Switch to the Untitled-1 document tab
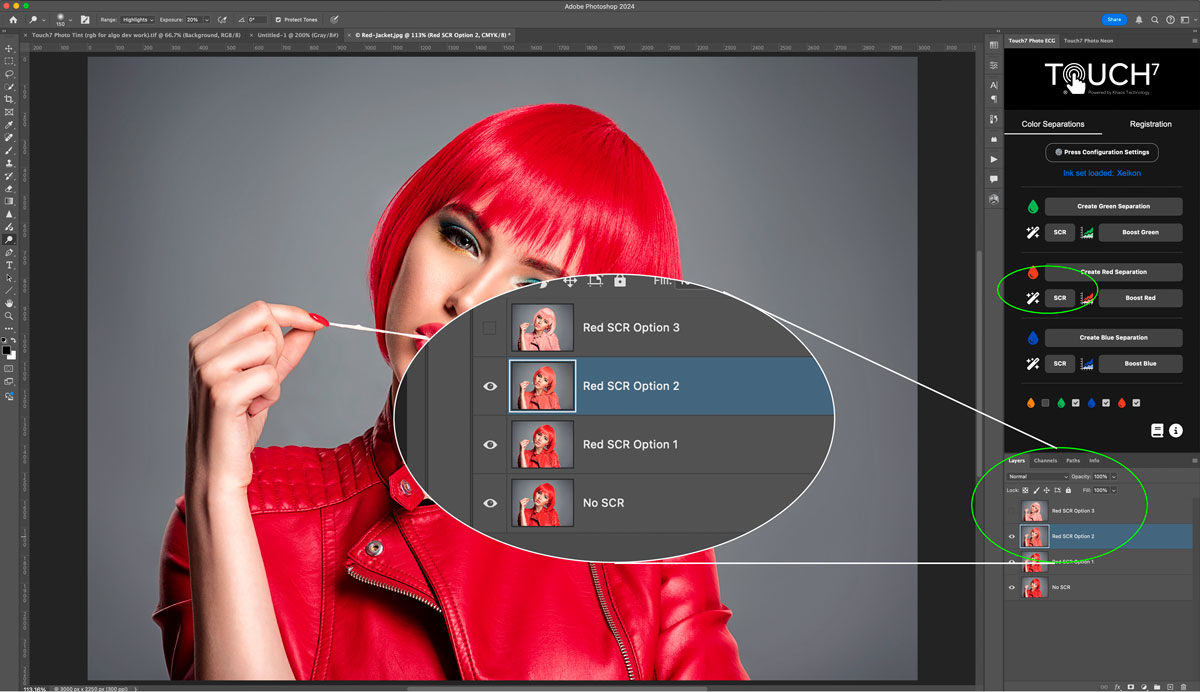Viewport: 1200px width, 692px height. pyautogui.click(x=298, y=34)
